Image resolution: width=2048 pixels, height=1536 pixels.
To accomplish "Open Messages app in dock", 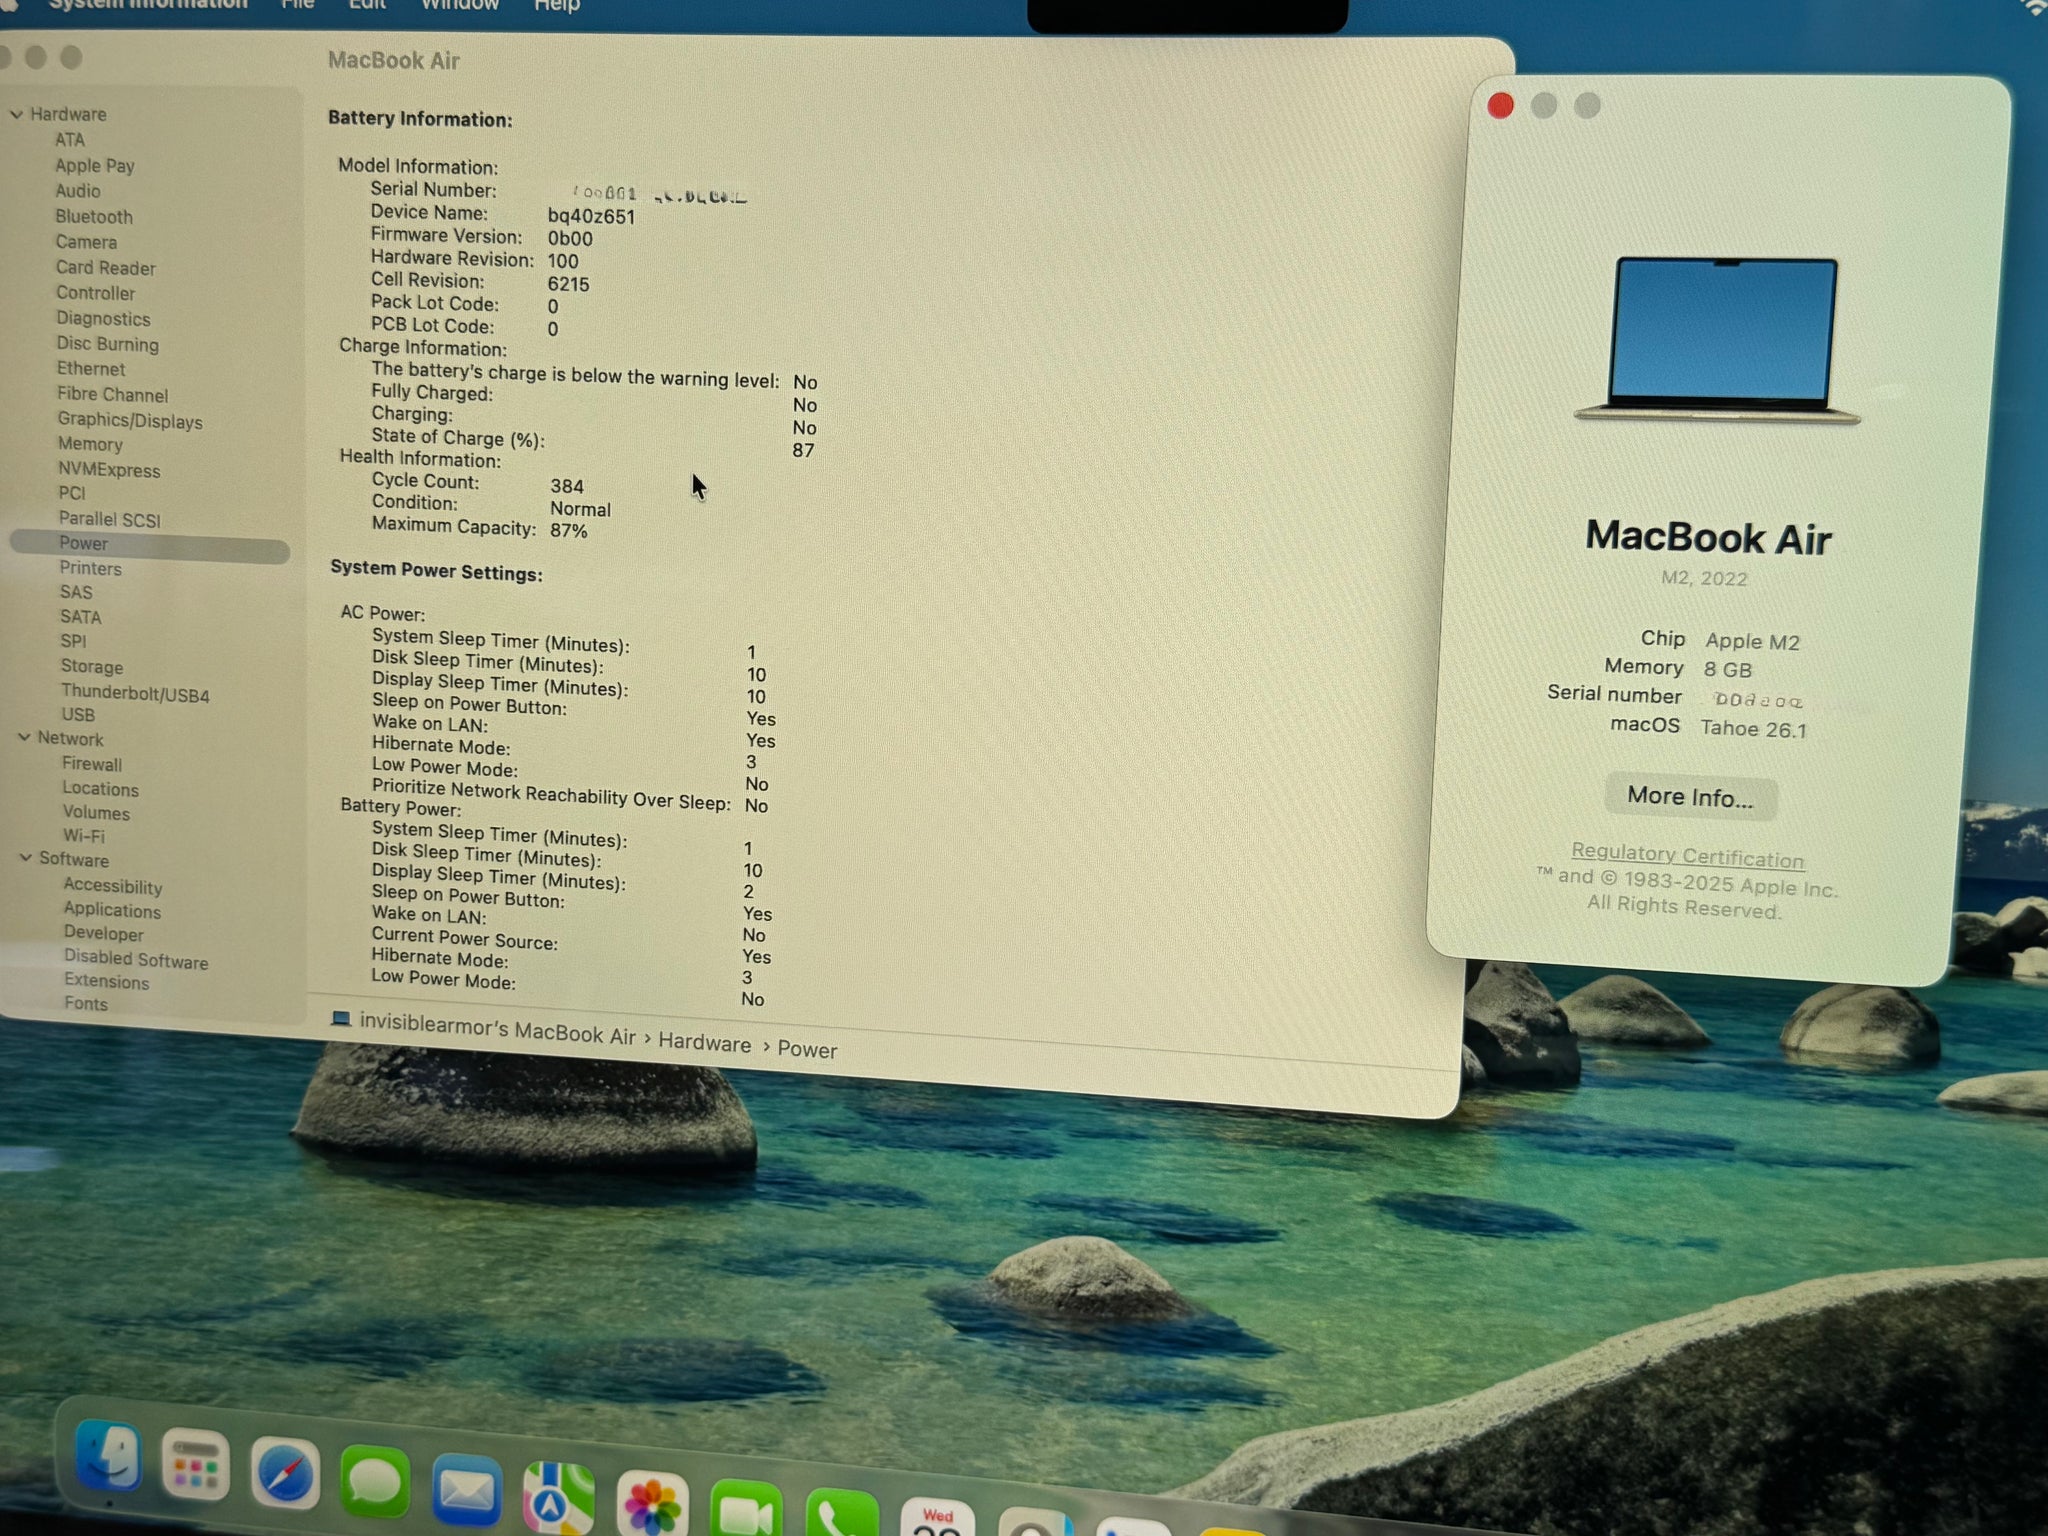I will 375,1482.
